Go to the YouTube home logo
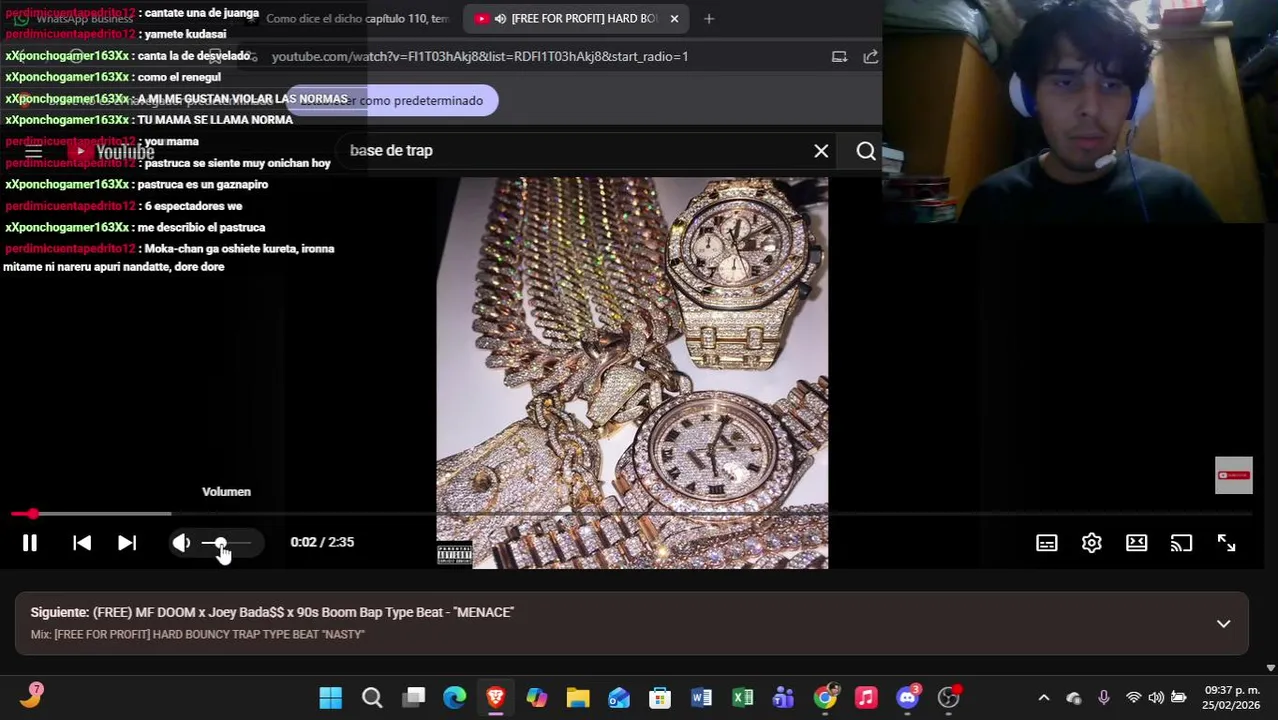The width and height of the screenshot is (1278, 720). coord(111,152)
